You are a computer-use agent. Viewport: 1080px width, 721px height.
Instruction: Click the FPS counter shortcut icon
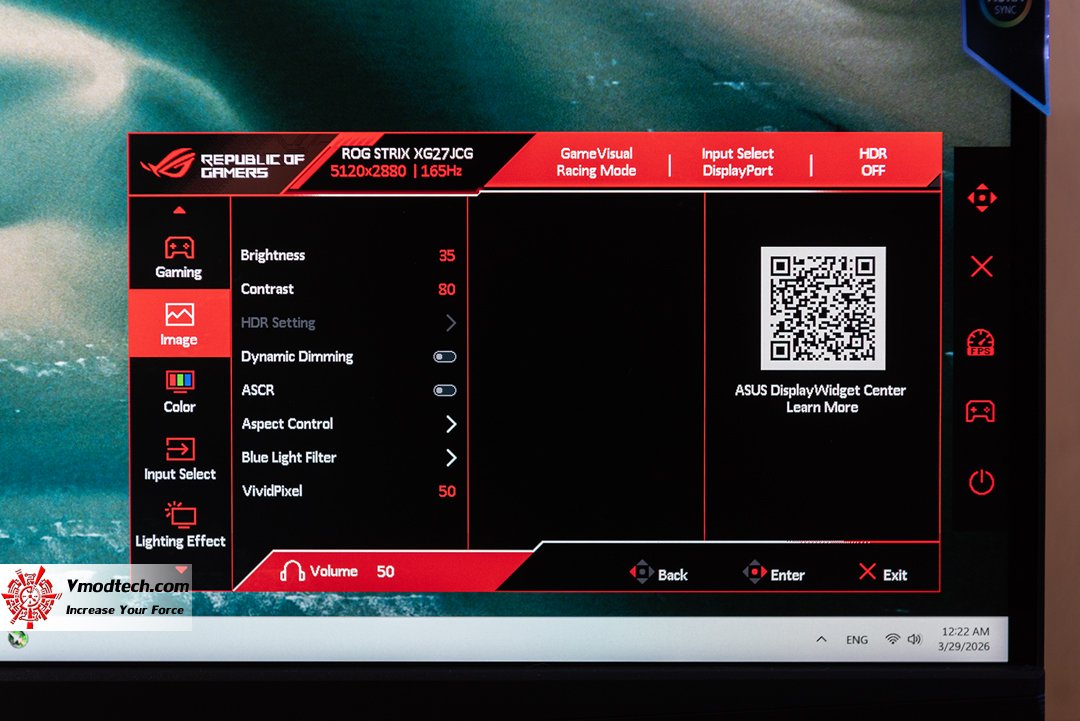(981, 342)
